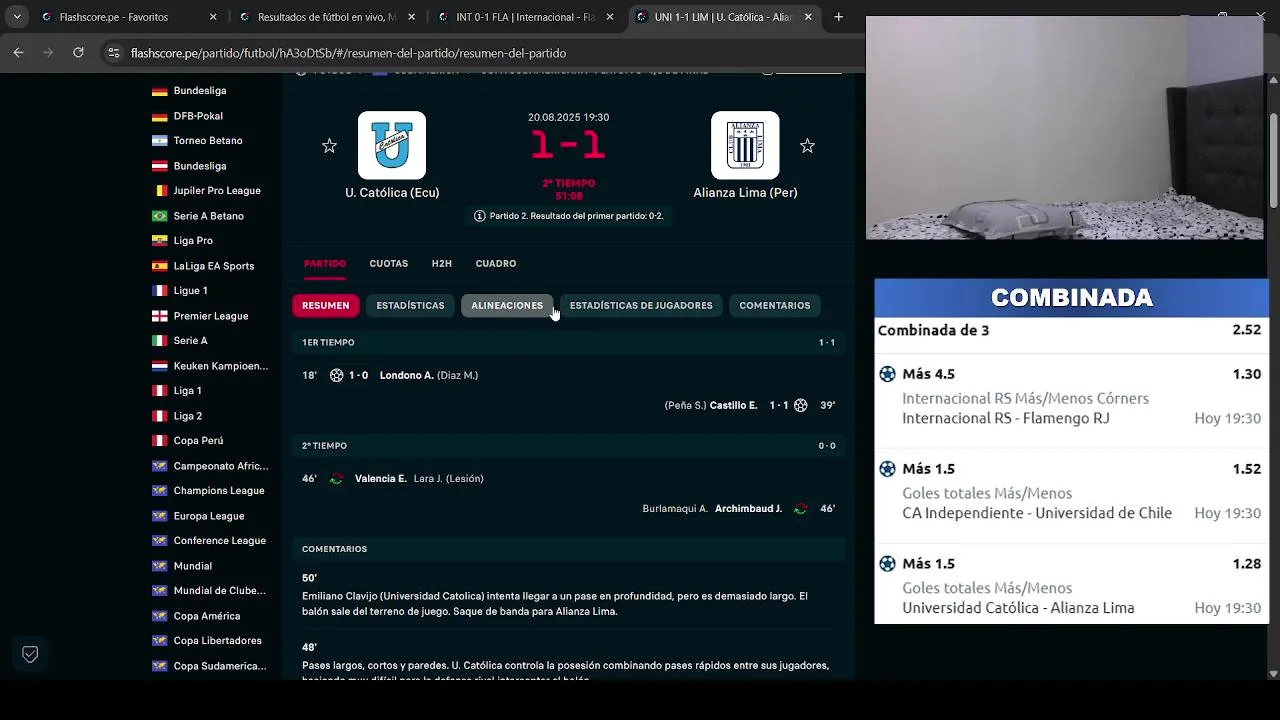Open Torneo Betano league with Argentina flag
The image size is (1280, 720).
pos(208,141)
